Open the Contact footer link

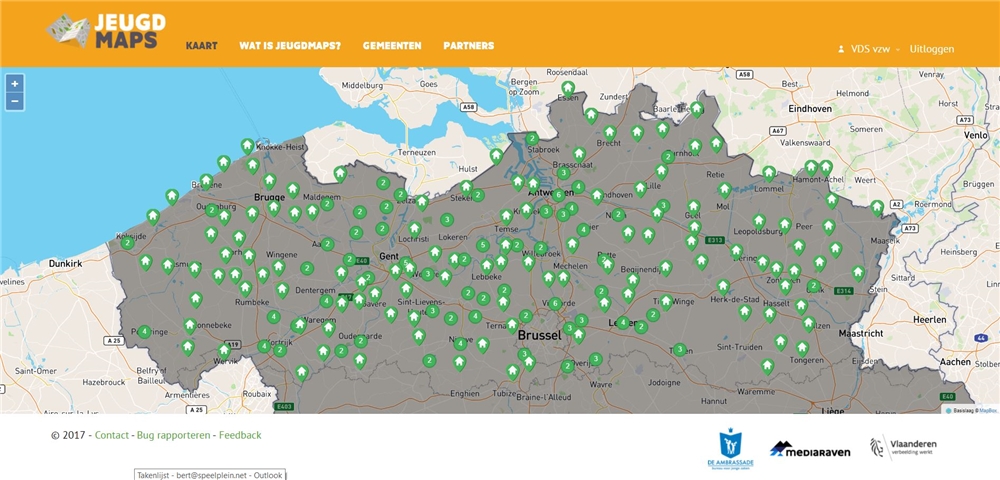click(x=112, y=435)
